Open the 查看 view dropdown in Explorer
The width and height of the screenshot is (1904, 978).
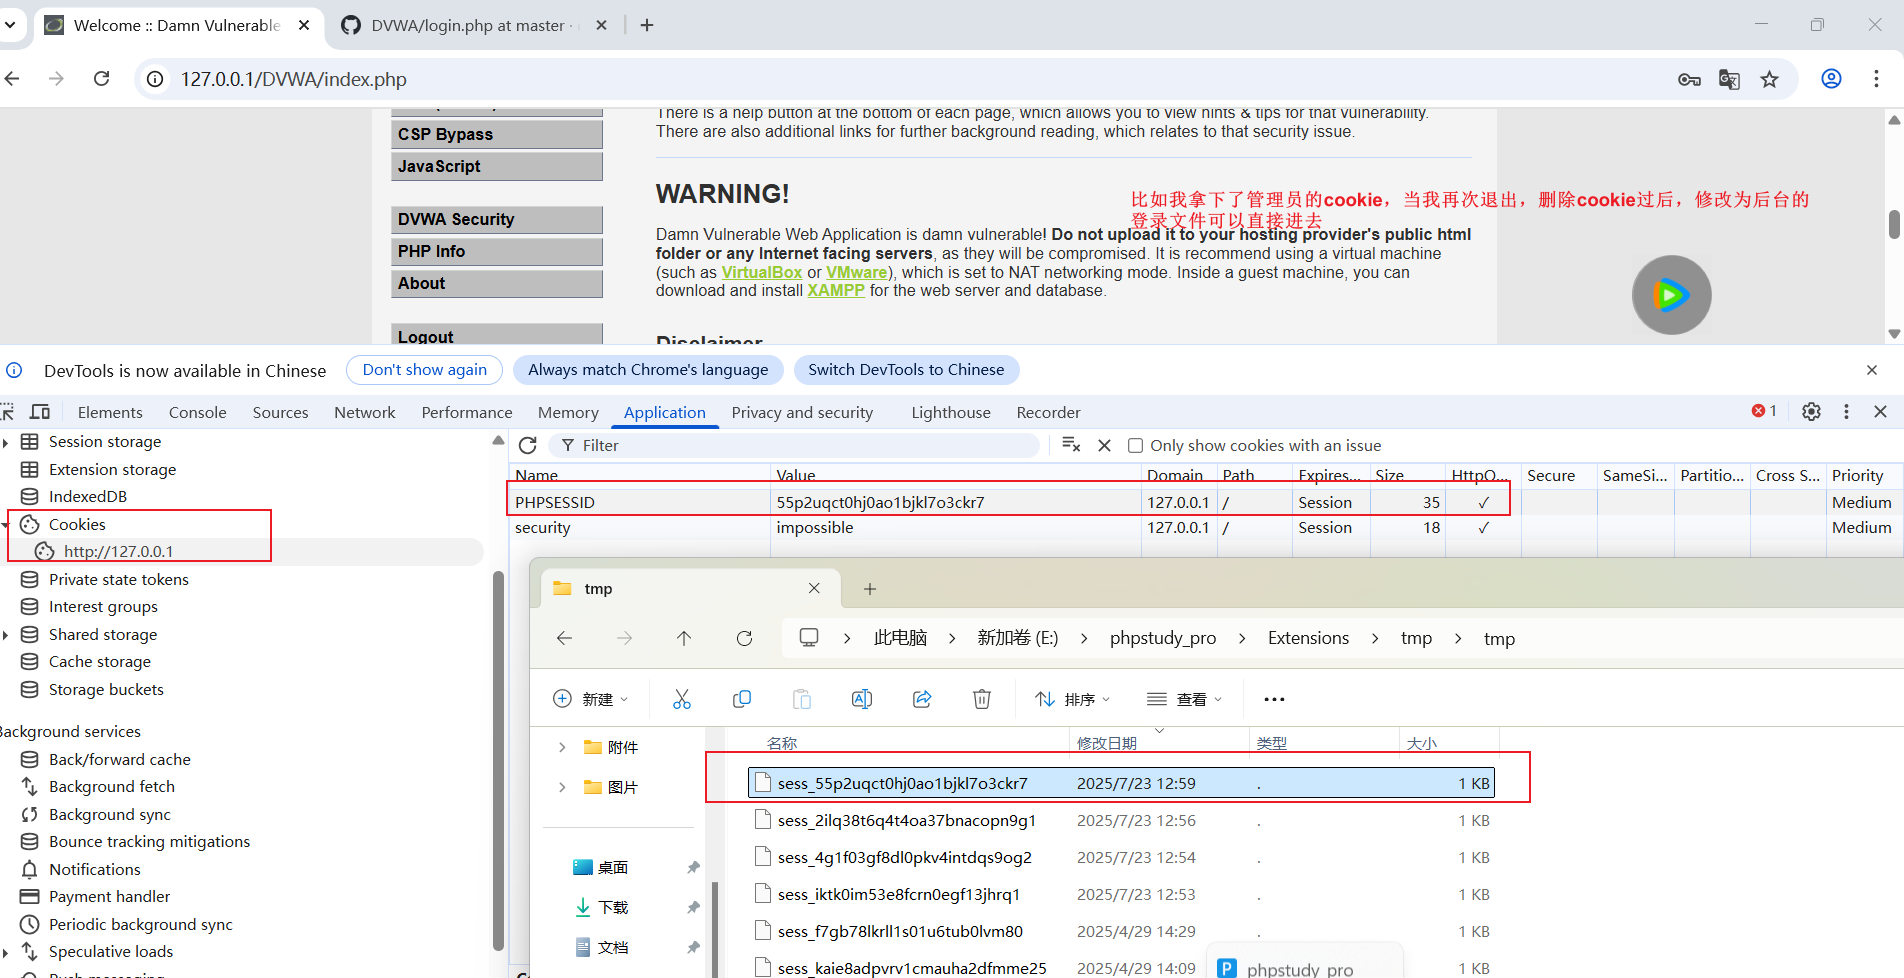(1184, 699)
